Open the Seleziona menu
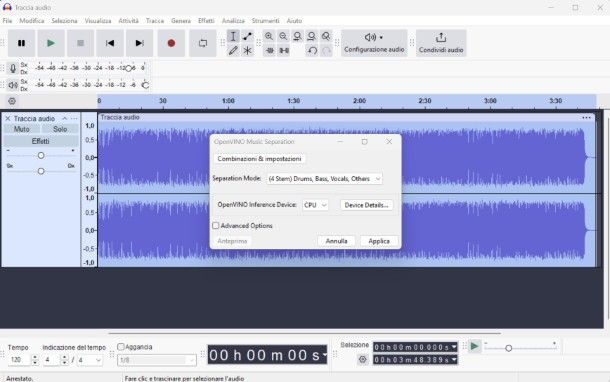Screen dimensions: 610x382 [64, 21]
